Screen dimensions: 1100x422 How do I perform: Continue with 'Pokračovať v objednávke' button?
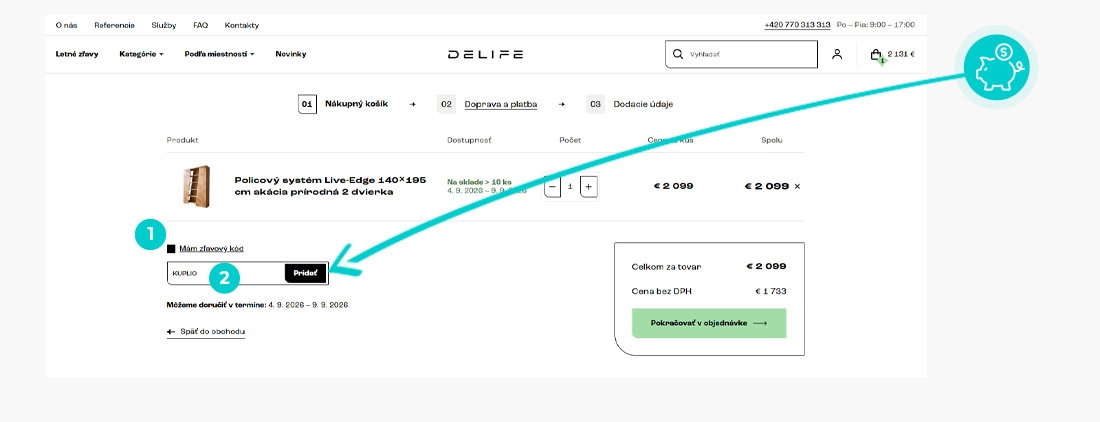(x=709, y=323)
